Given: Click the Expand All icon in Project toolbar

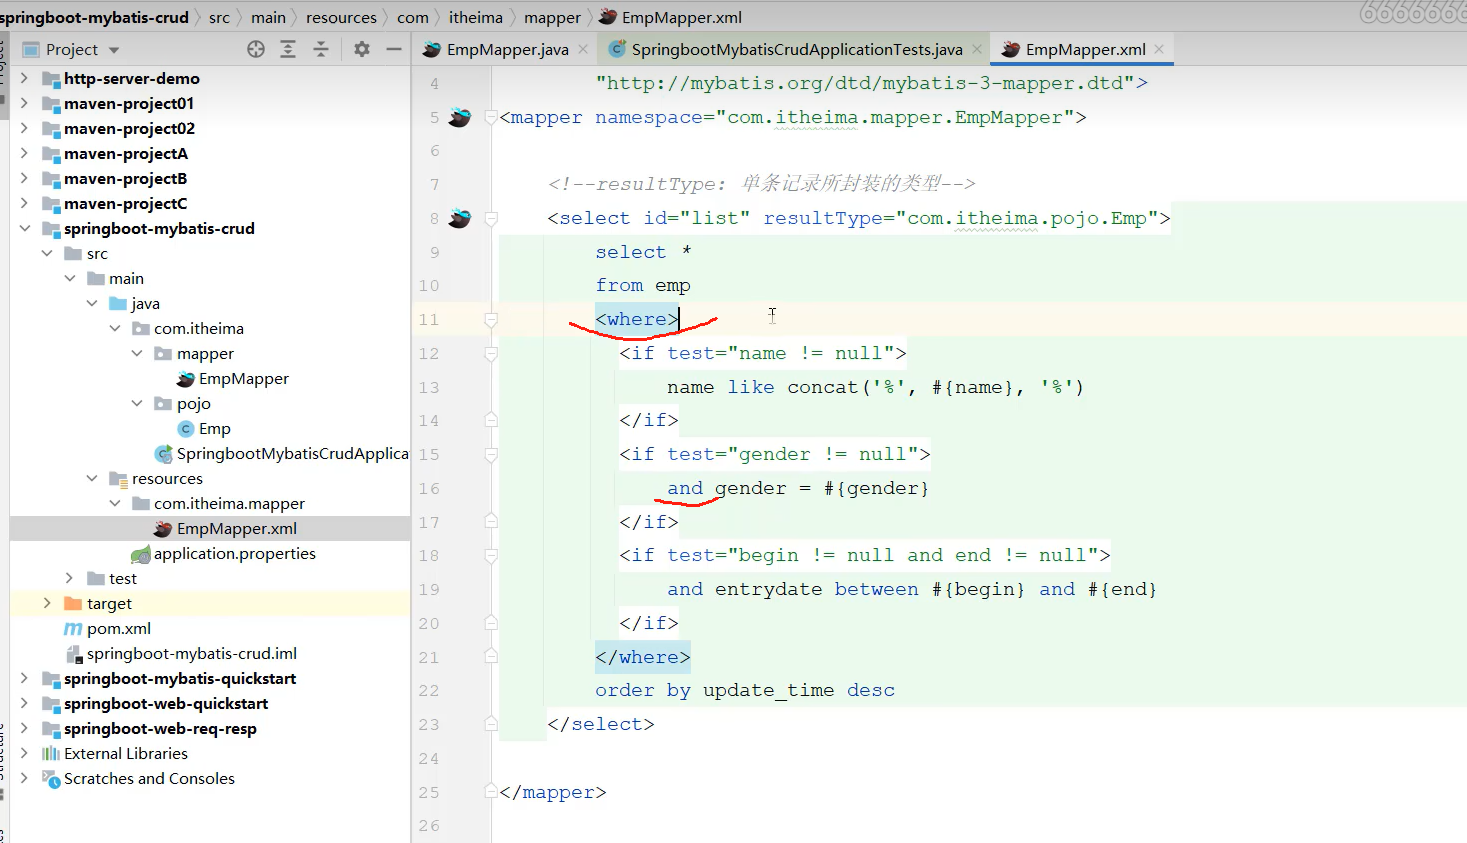Looking at the screenshot, I should (288, 49).
